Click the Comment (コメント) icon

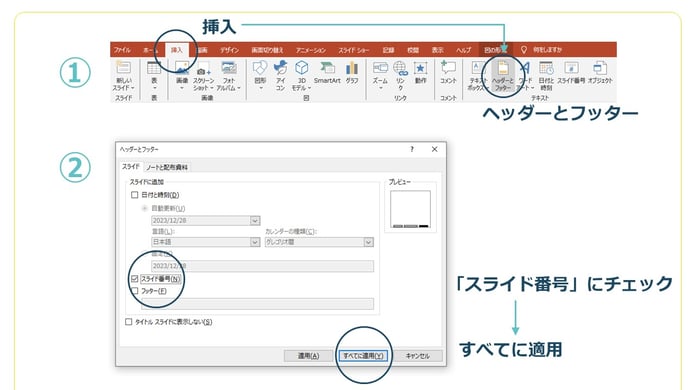click(448, 68)
